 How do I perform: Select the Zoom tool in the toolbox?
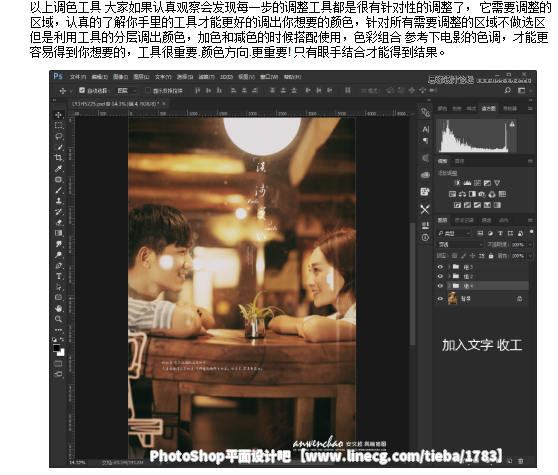click(x=59, y=319)
